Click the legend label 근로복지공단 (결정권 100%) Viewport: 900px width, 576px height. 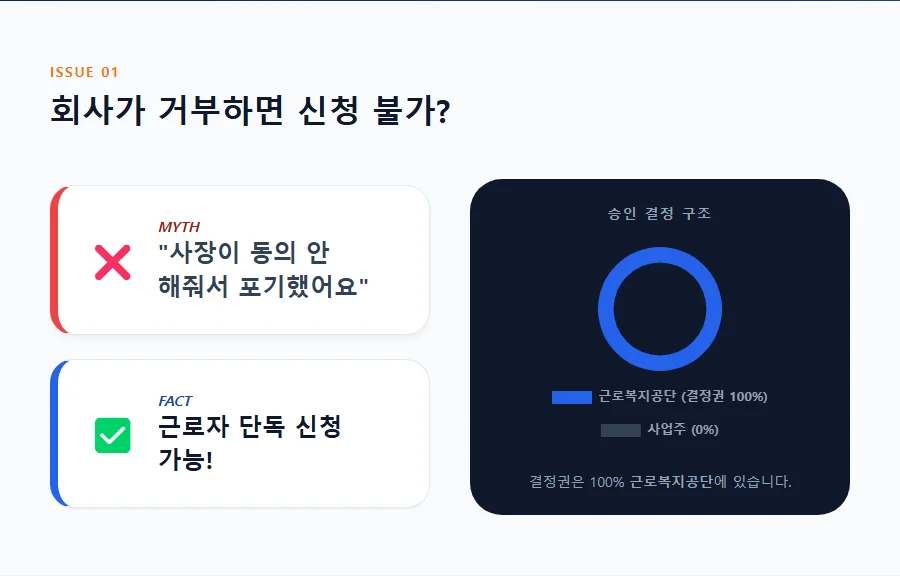(683, 397)
